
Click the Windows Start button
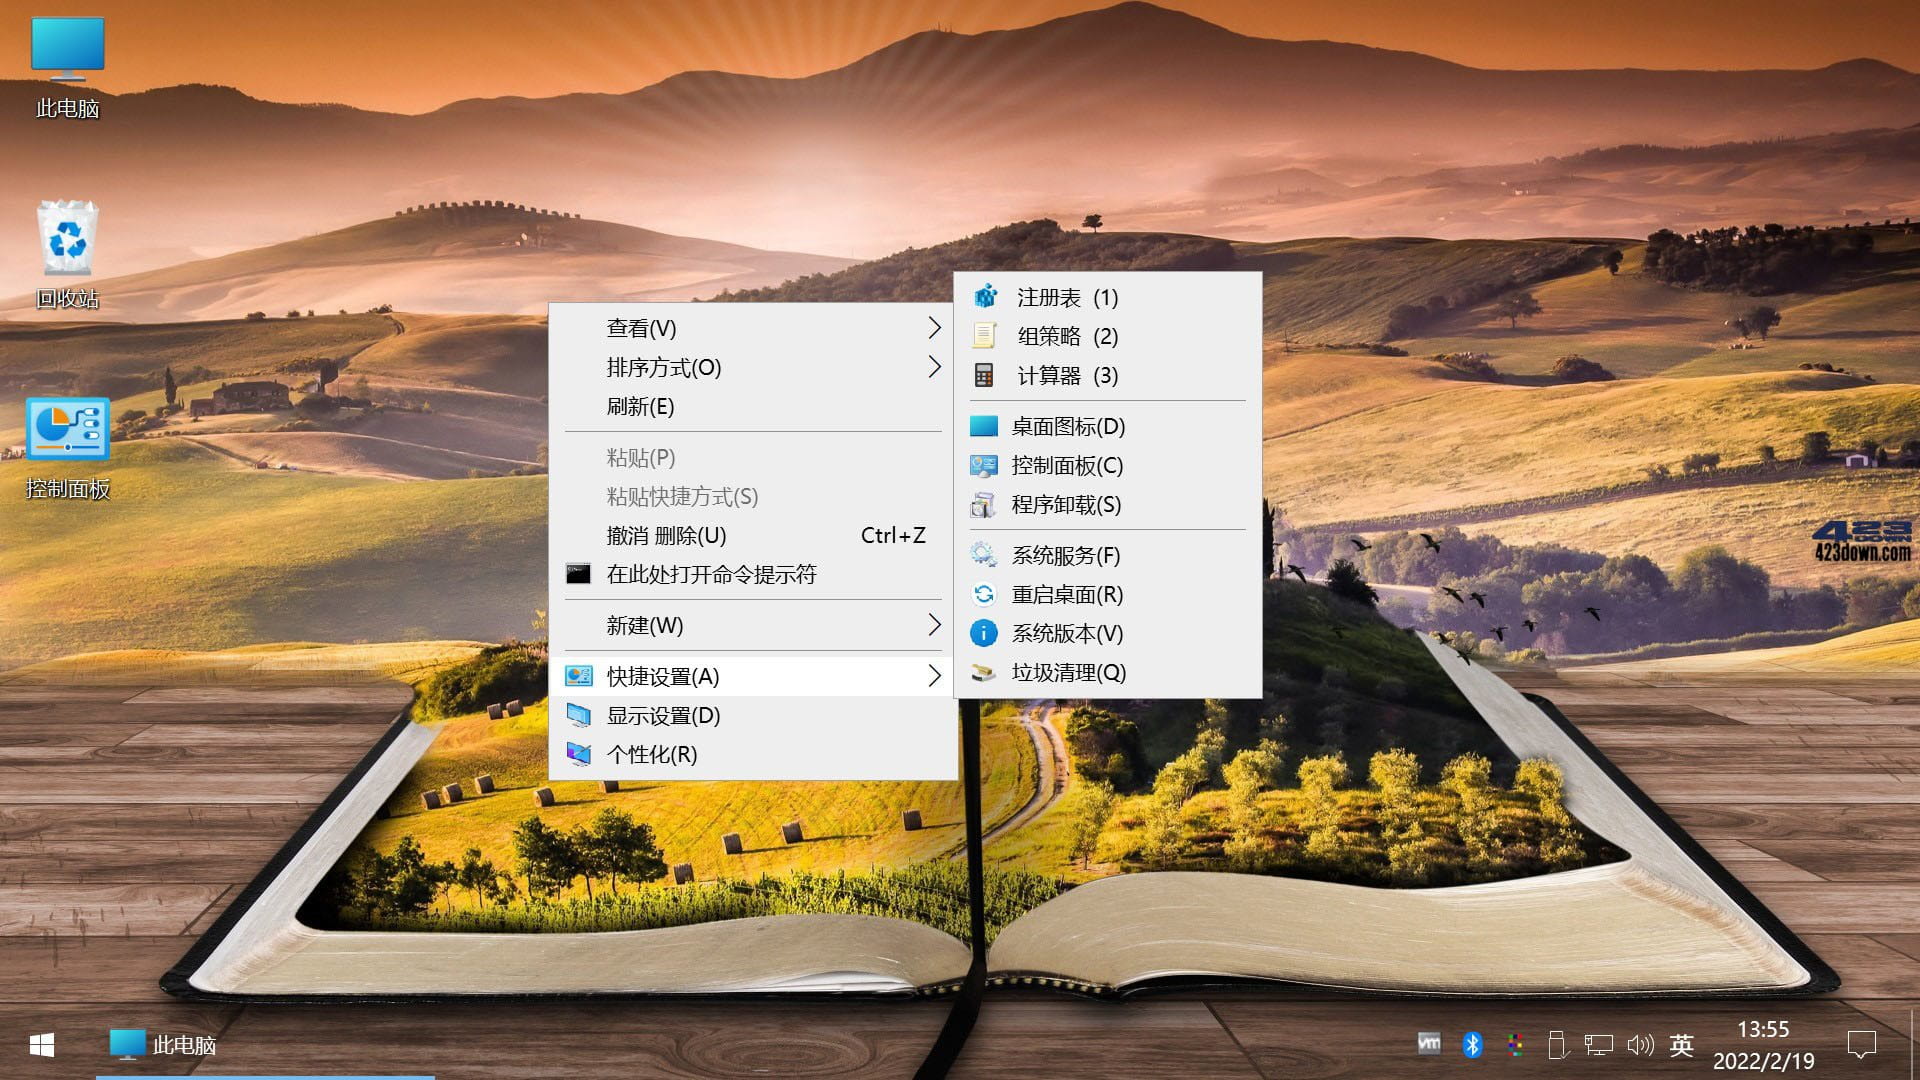pos(40,1044)
